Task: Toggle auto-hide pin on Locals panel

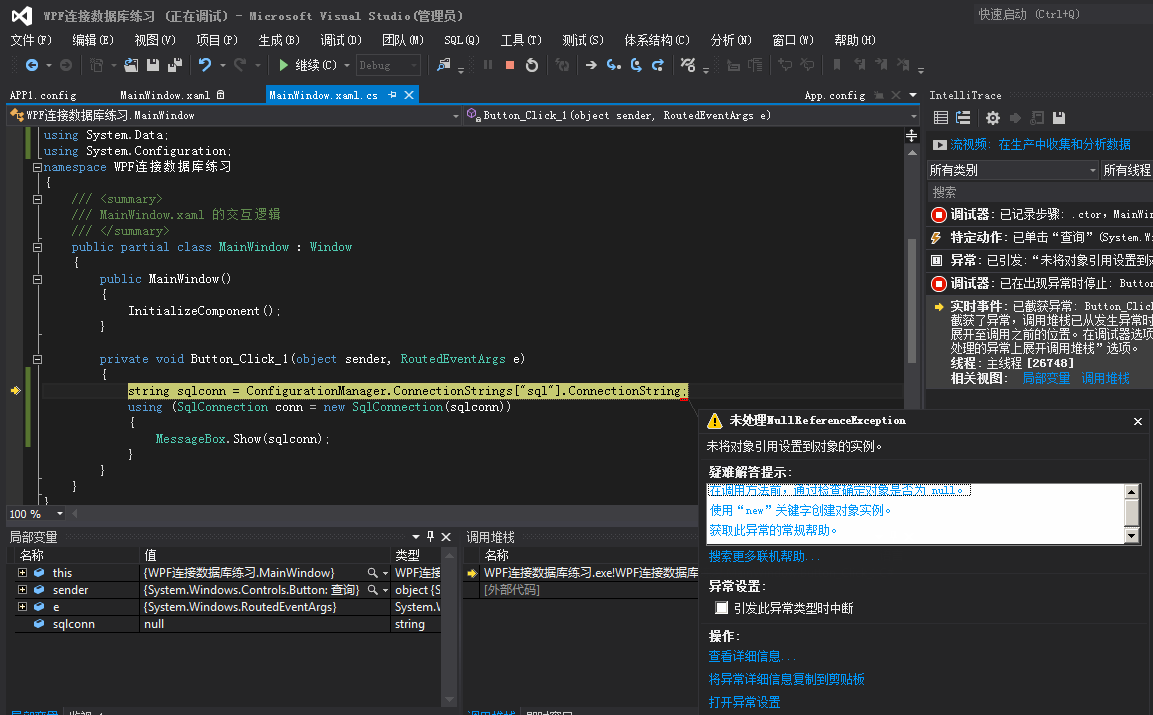Action: point(431,537)
